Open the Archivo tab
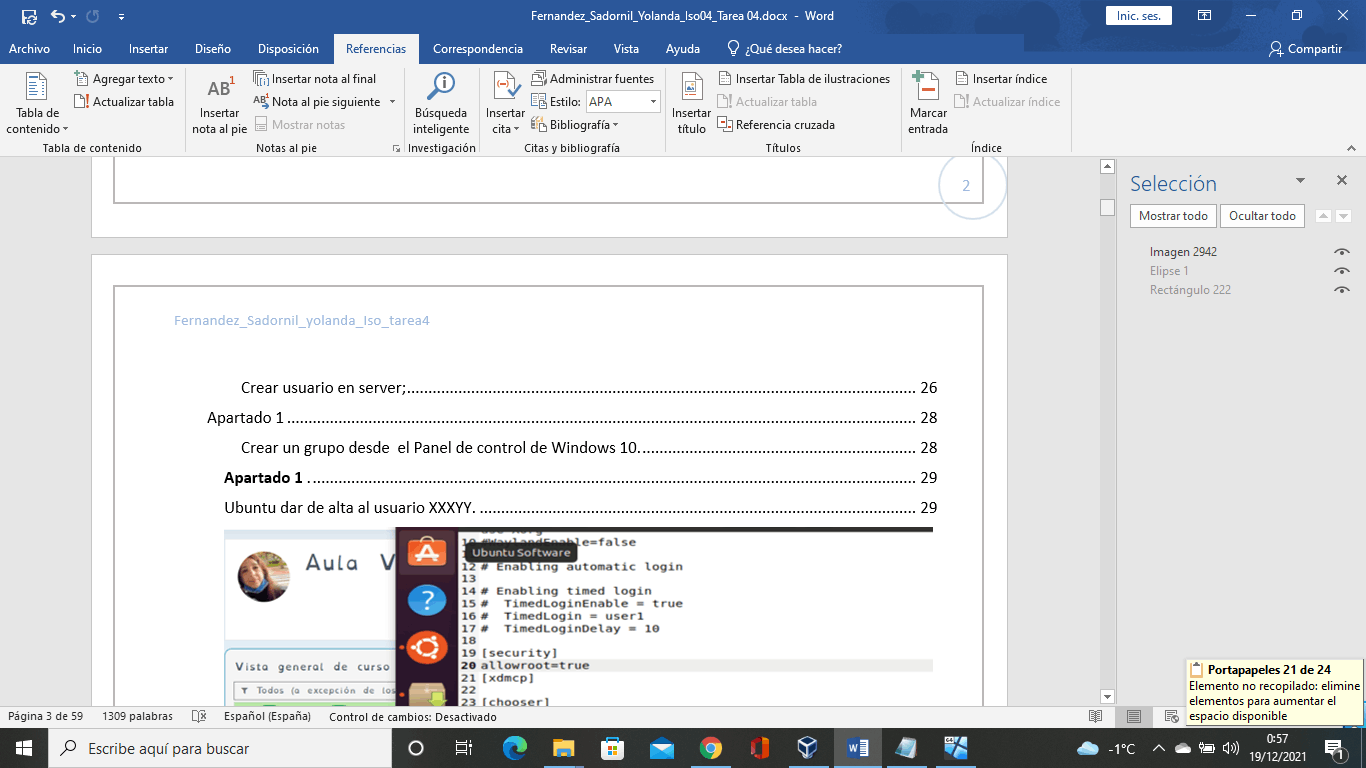The height and width of the screenshot is (768, 1366). tap(29, 49)
